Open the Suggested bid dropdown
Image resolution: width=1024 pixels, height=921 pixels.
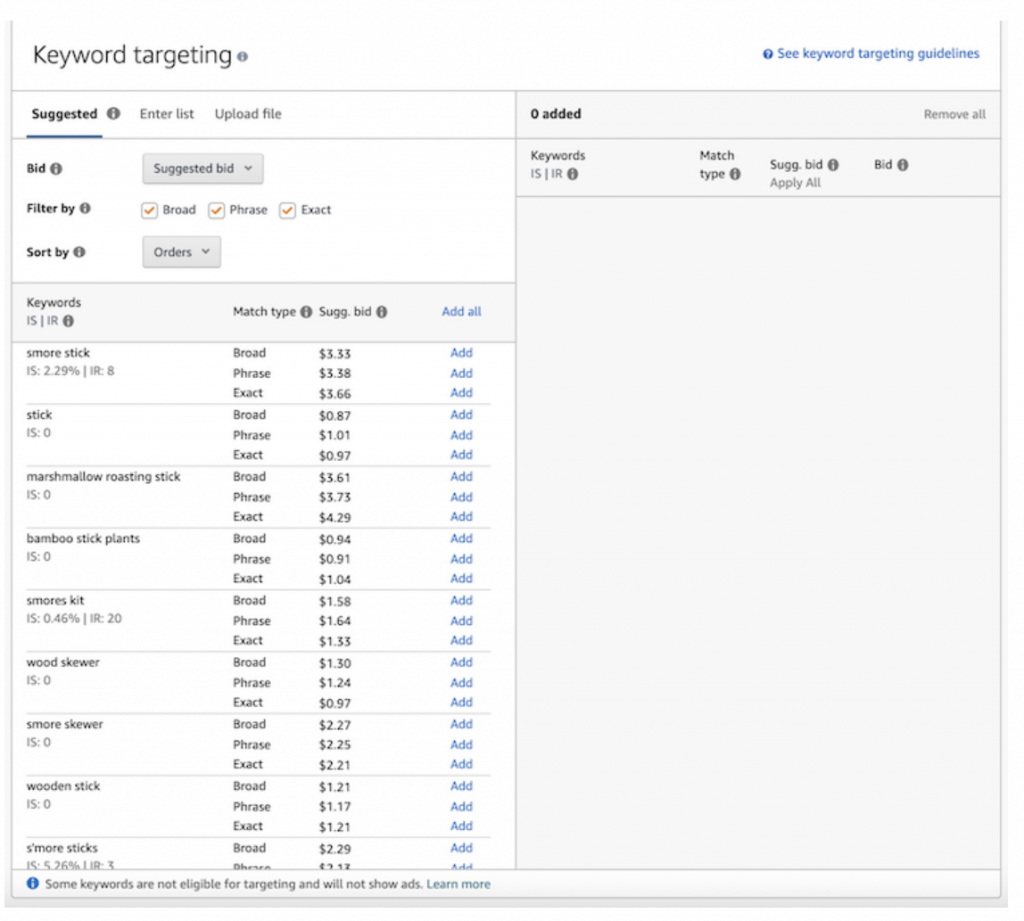pos(203,169)
